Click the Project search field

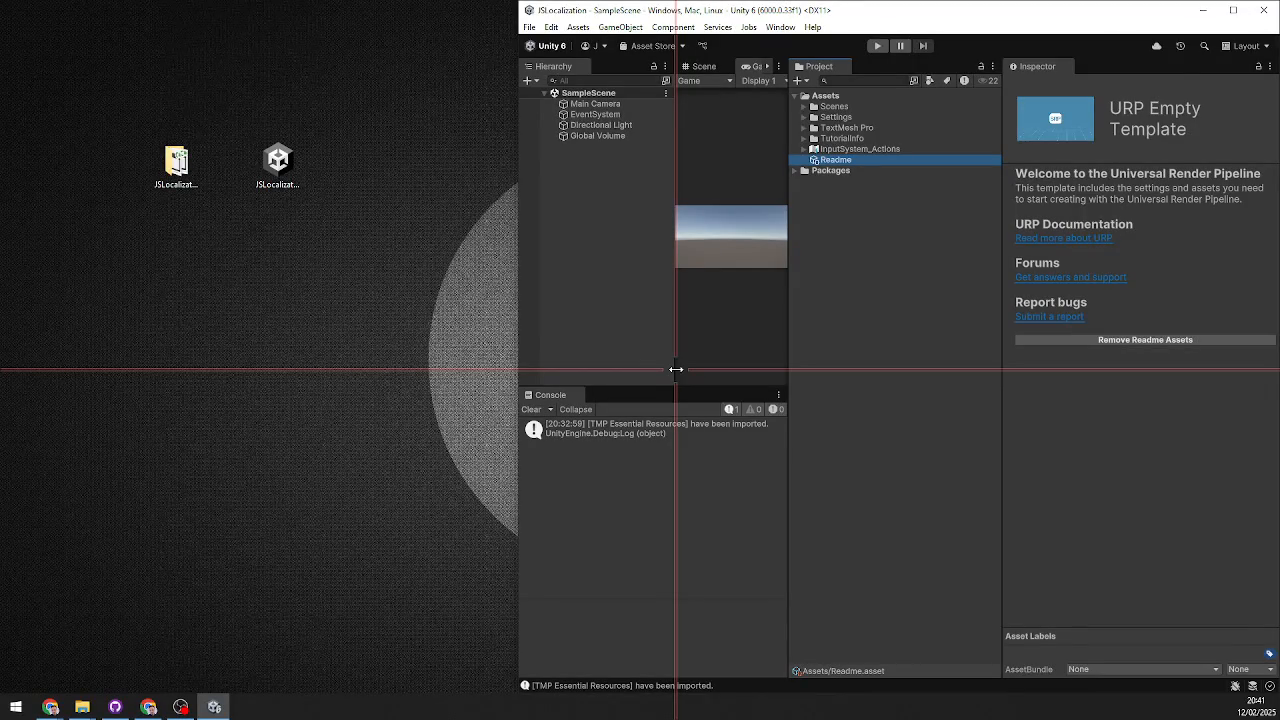862,81
